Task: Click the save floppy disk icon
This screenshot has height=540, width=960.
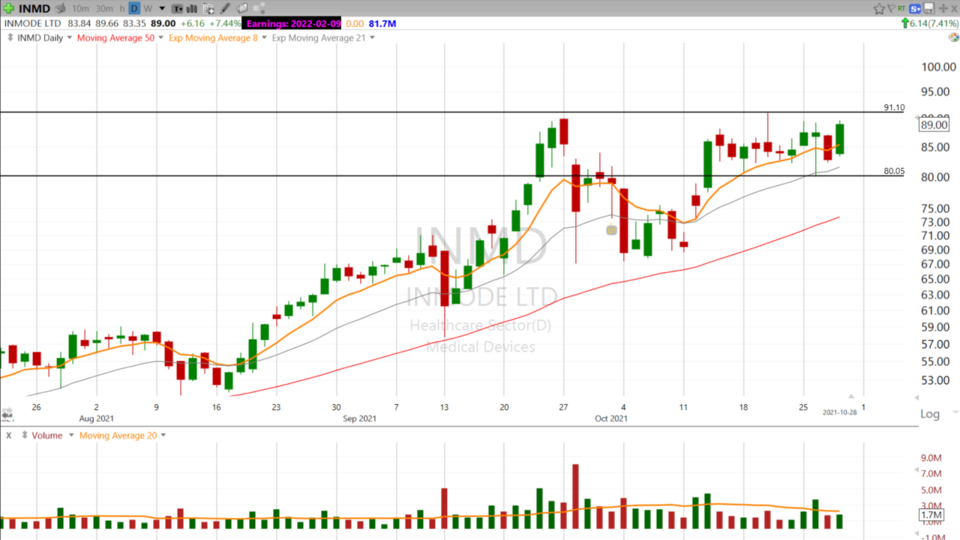Action: click(x=929, y=8)
